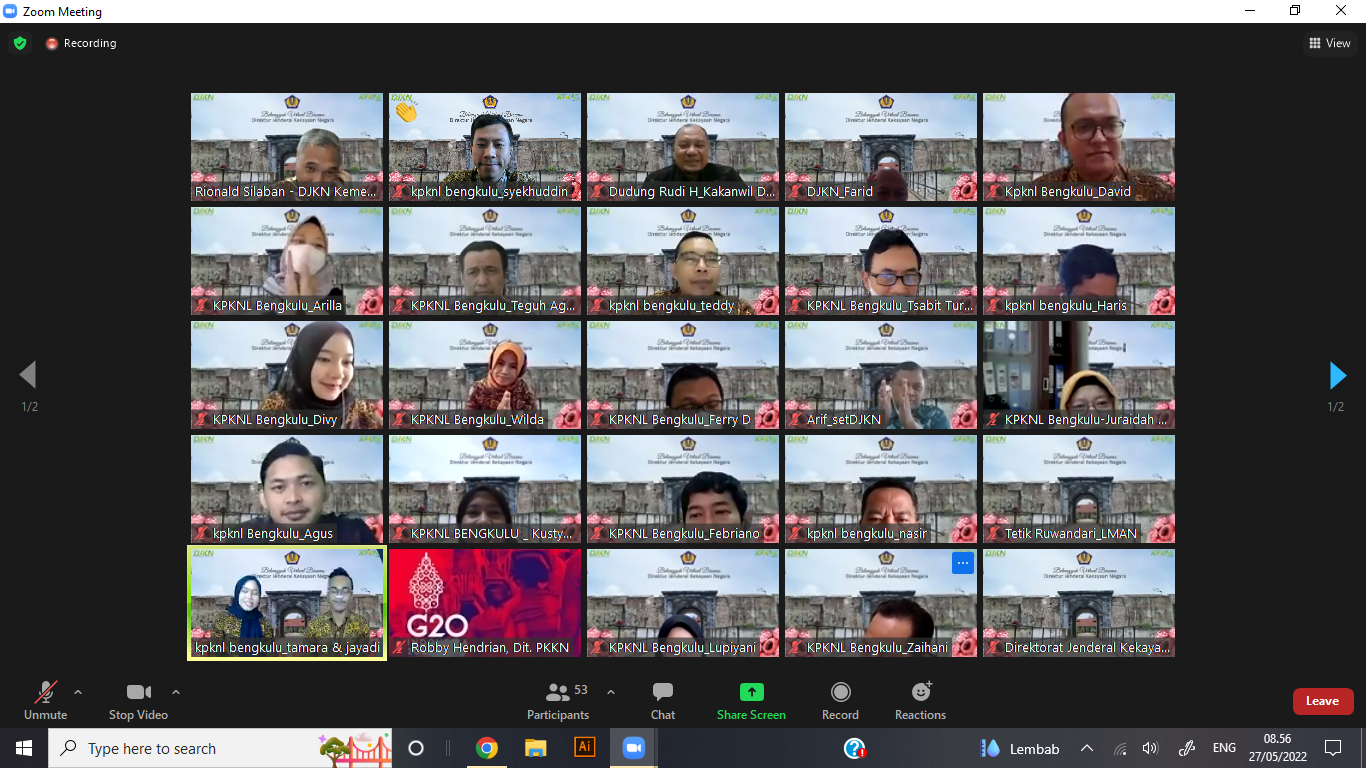Expand audio options arrow beside Unmute
Viewport: 1366px width, 768px height.
[x=78, y=692]
